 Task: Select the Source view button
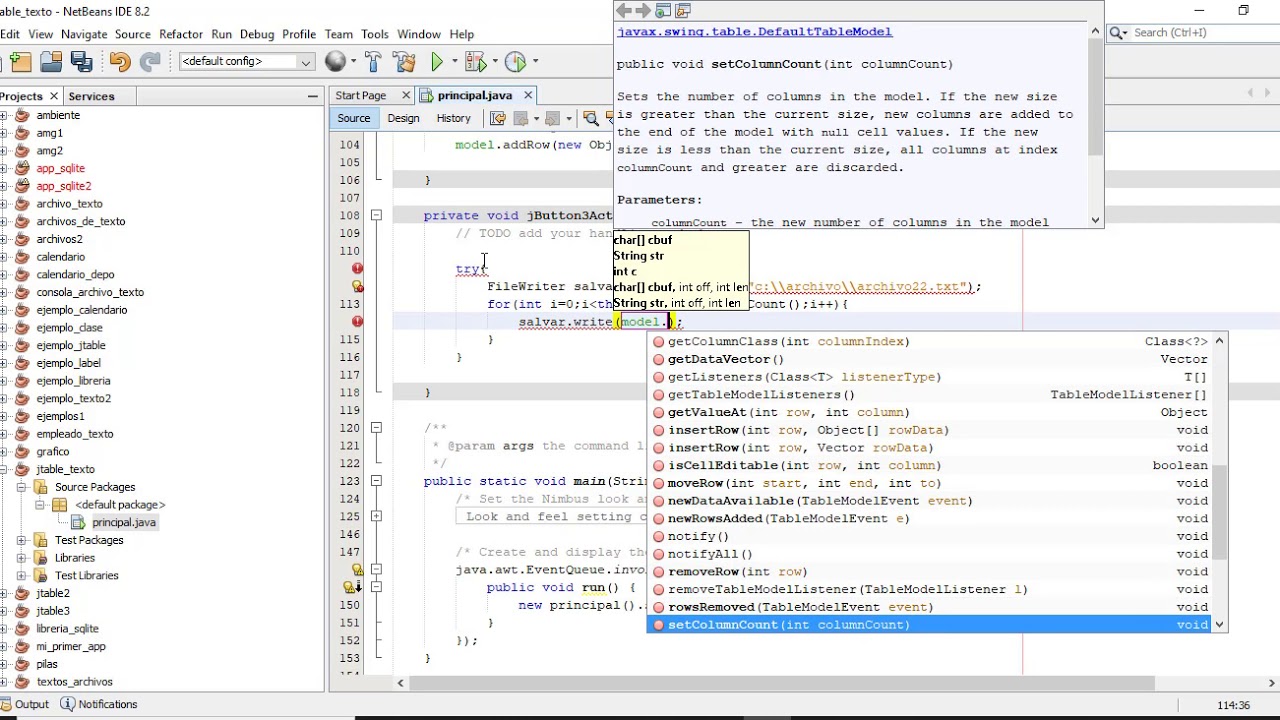[x=353, y=119]
